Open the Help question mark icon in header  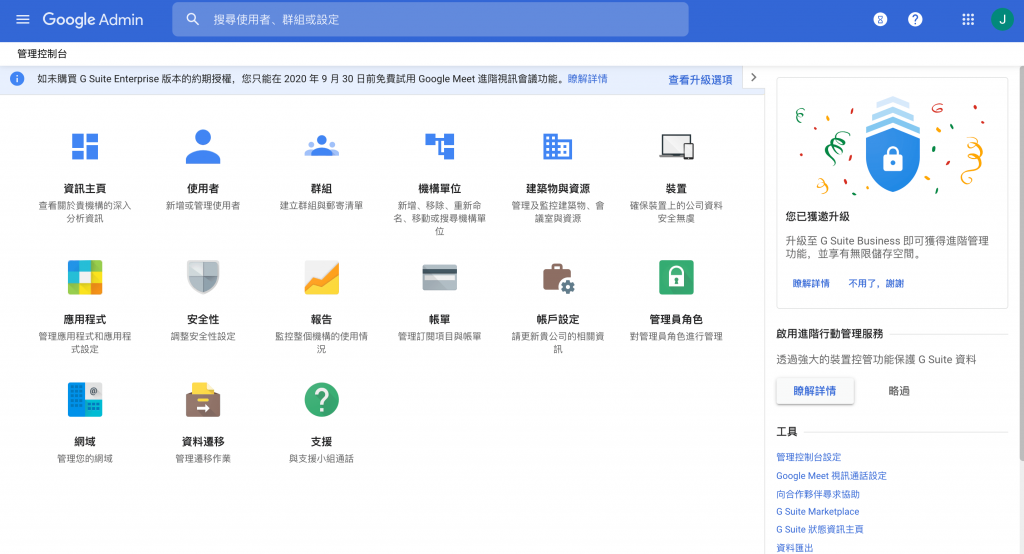(915, 20)
